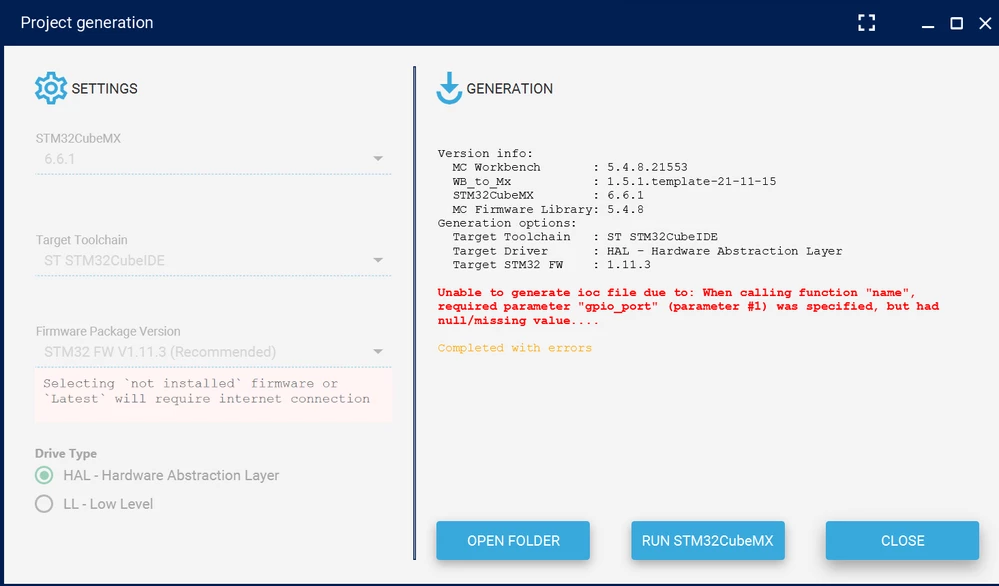Screen dimensions: 999x586
Task: Click the 'Target Driver' HAL log line
Action: coord(647,251)
